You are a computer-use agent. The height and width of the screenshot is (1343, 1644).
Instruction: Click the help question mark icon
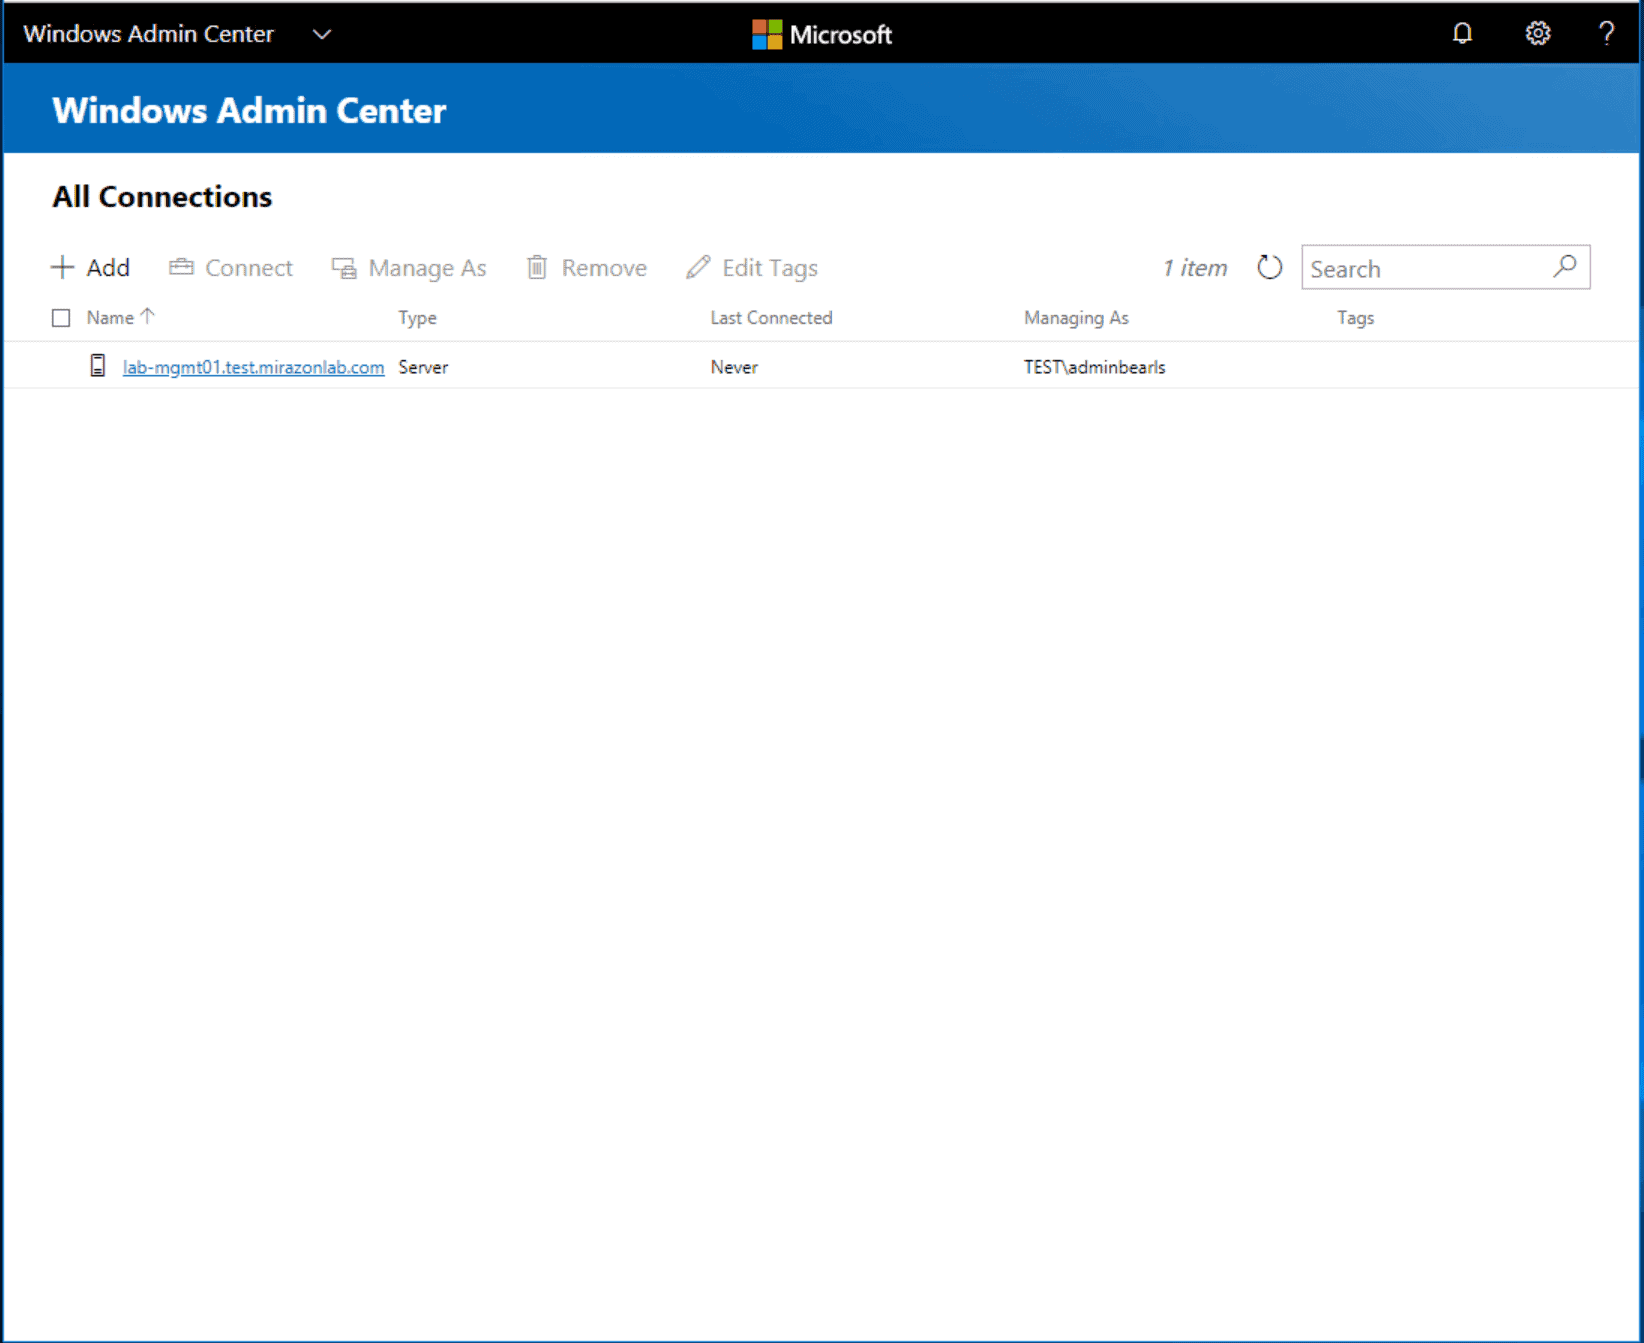(x=1606, y=34)
